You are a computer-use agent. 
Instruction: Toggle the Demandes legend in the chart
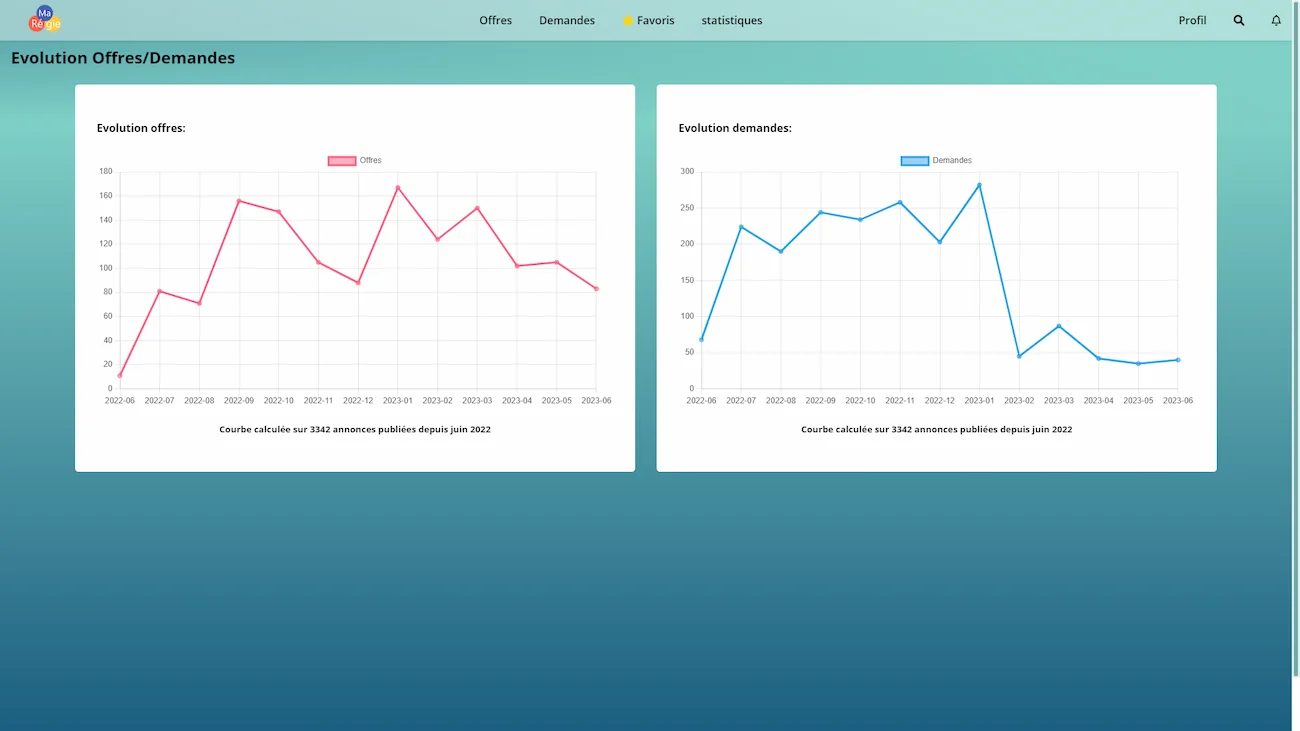952,161
